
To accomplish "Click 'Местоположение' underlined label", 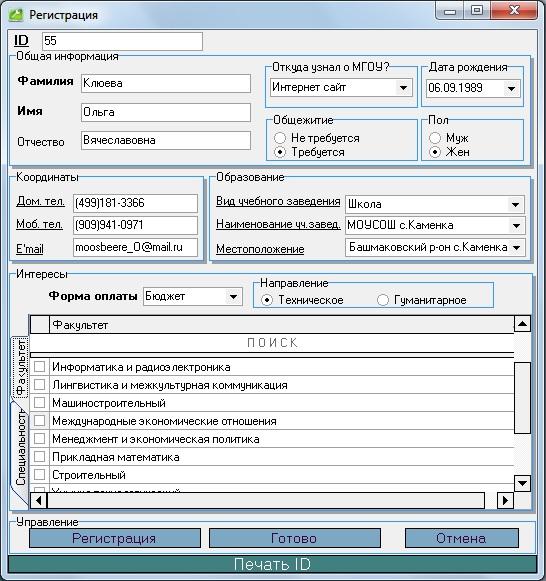I will click(x=260, y=249).
